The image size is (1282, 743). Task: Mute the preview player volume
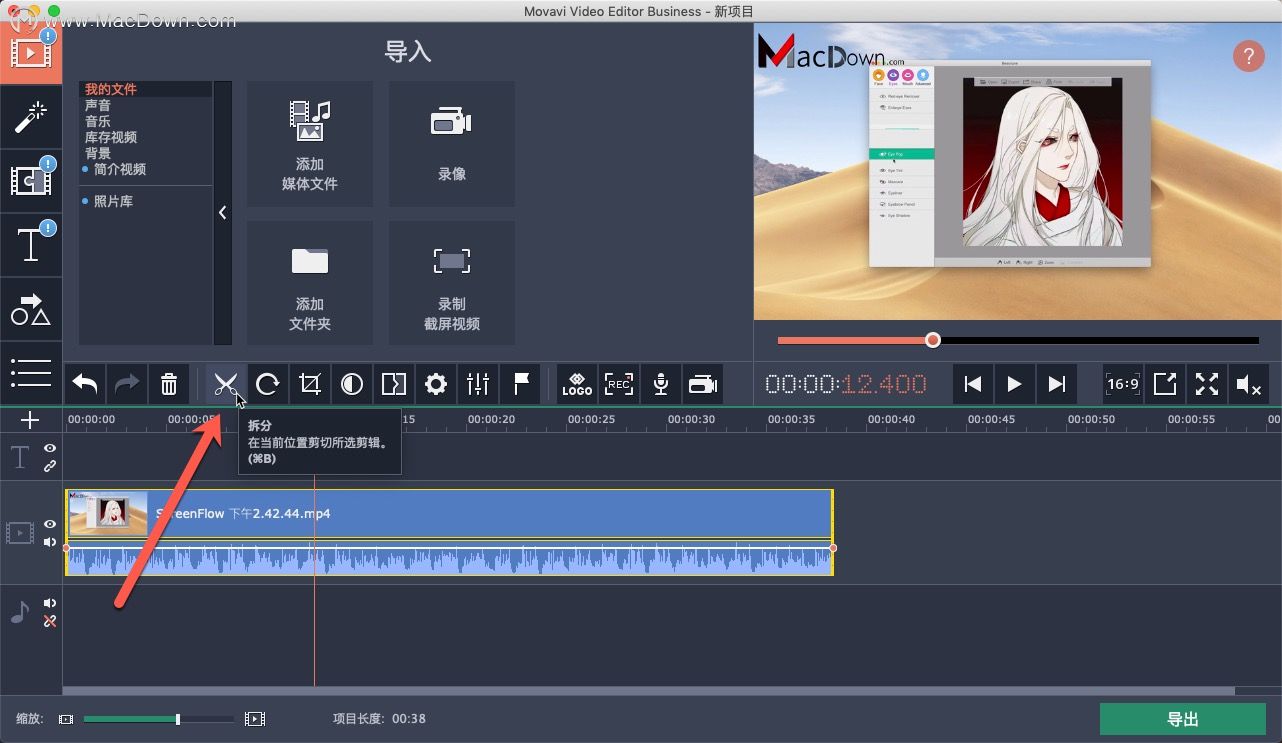(x=1249, y=384)
